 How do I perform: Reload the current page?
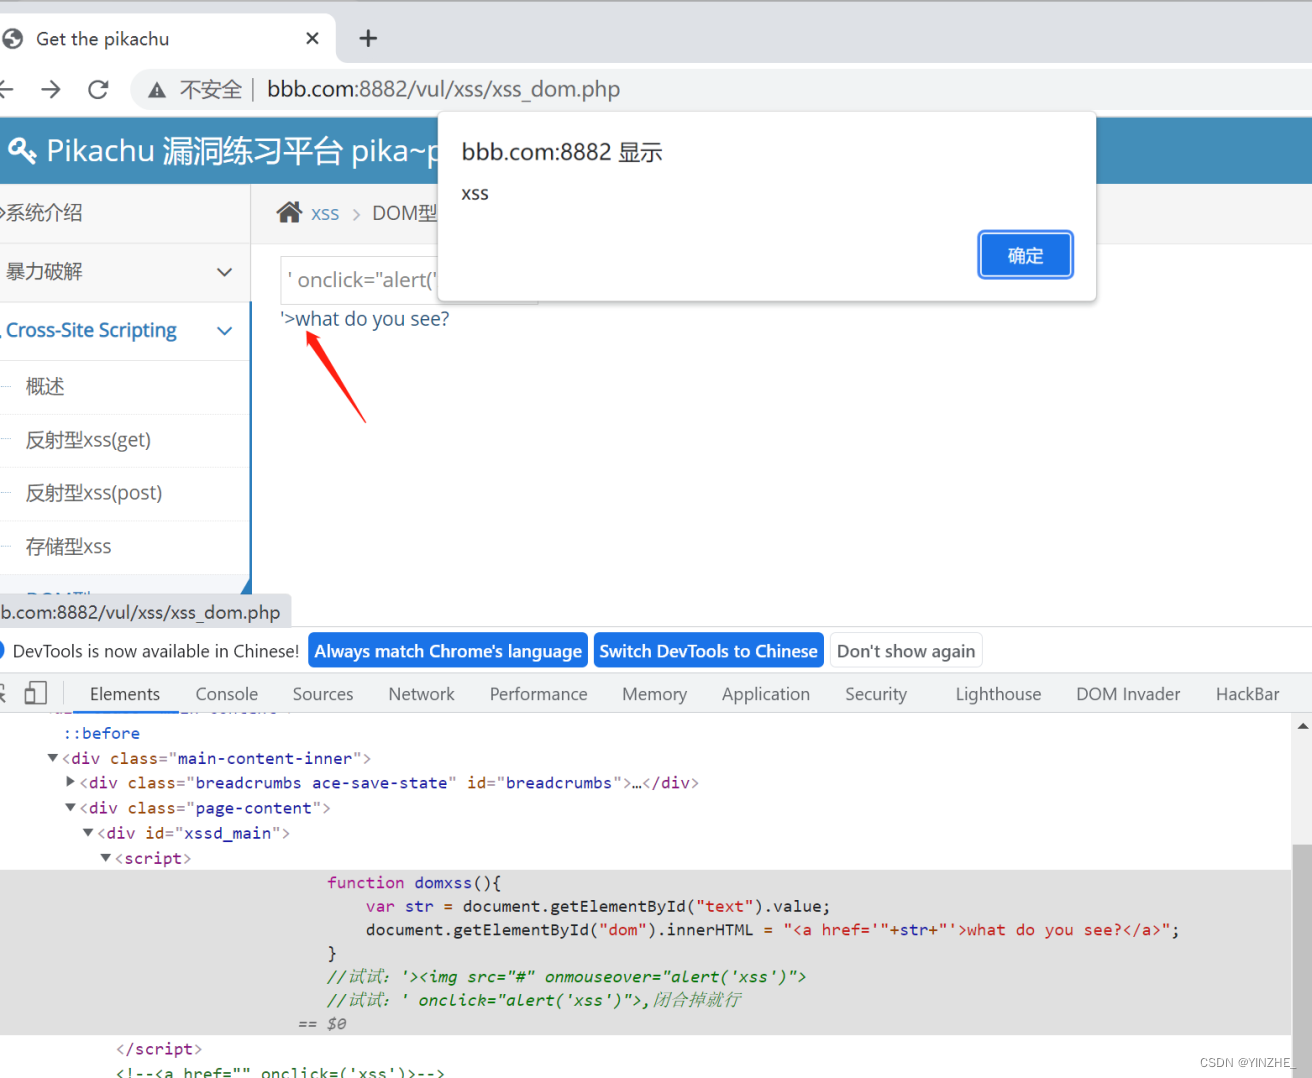coord(98,90)
